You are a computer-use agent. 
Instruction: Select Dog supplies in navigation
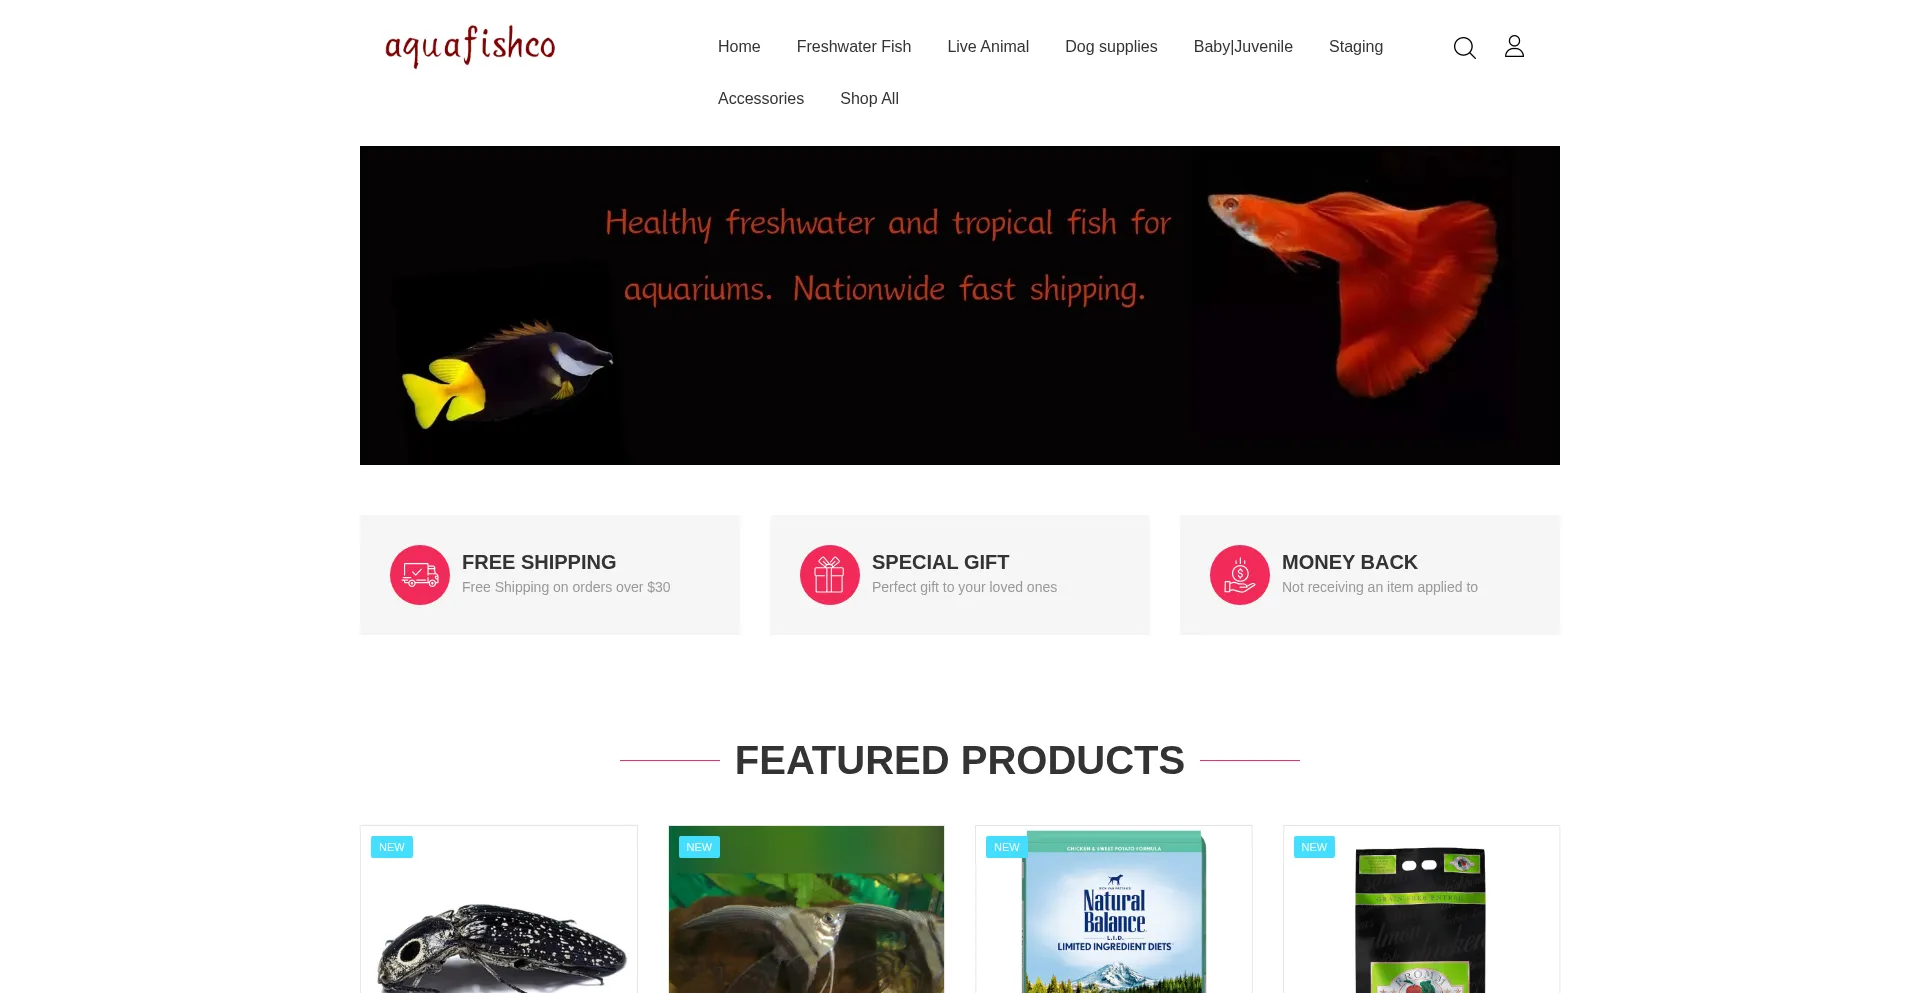pos(1111,46)
